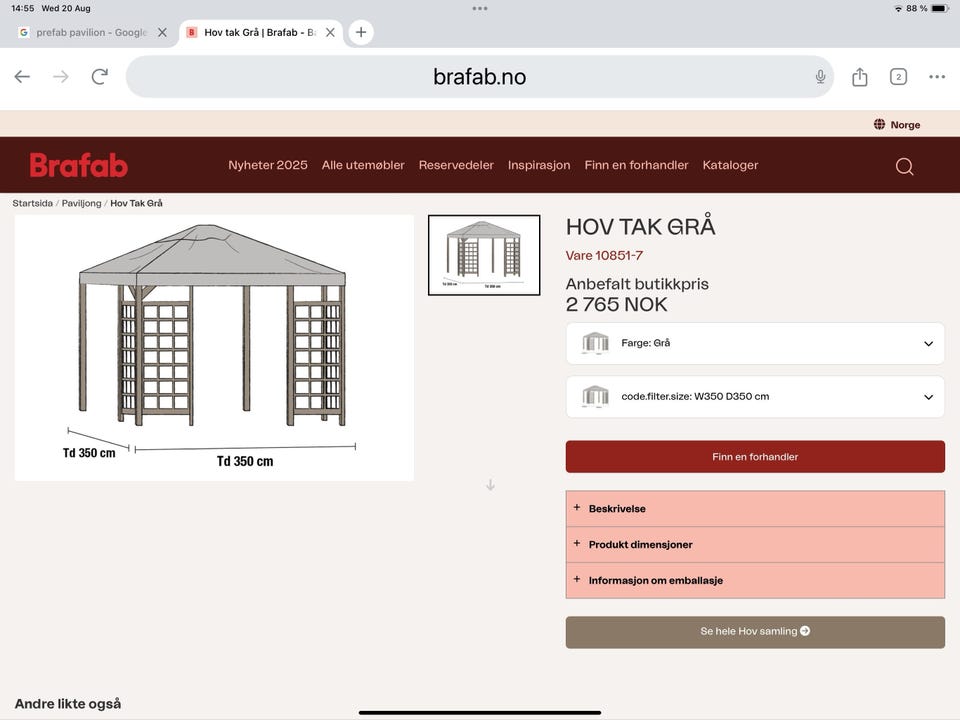Navigate back using the back arrow
This screenshot has height=720, width=960.
click(x=22, y=76)
